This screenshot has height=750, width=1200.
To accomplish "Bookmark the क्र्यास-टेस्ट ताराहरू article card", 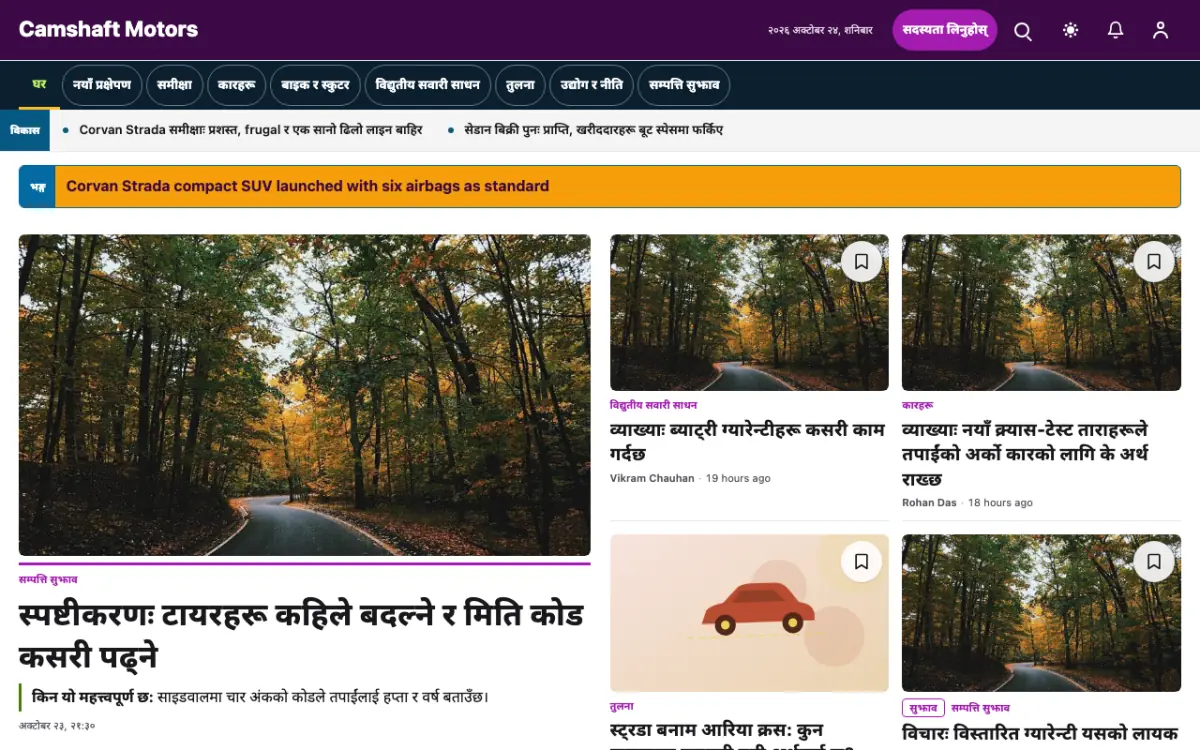I will [x=1153, y=262].
